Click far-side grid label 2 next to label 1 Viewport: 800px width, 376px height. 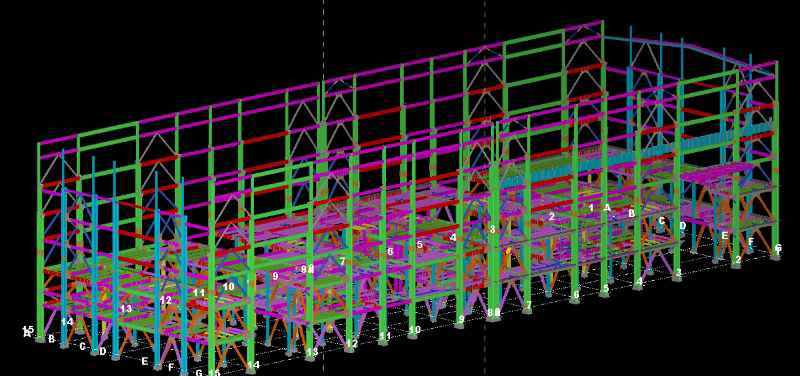552,216
